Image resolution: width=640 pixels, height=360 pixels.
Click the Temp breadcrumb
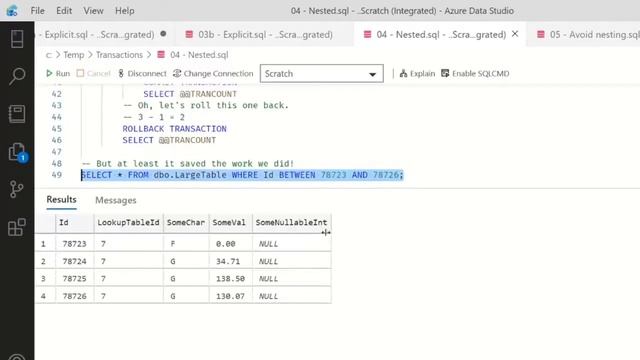(x=73, y=55)
